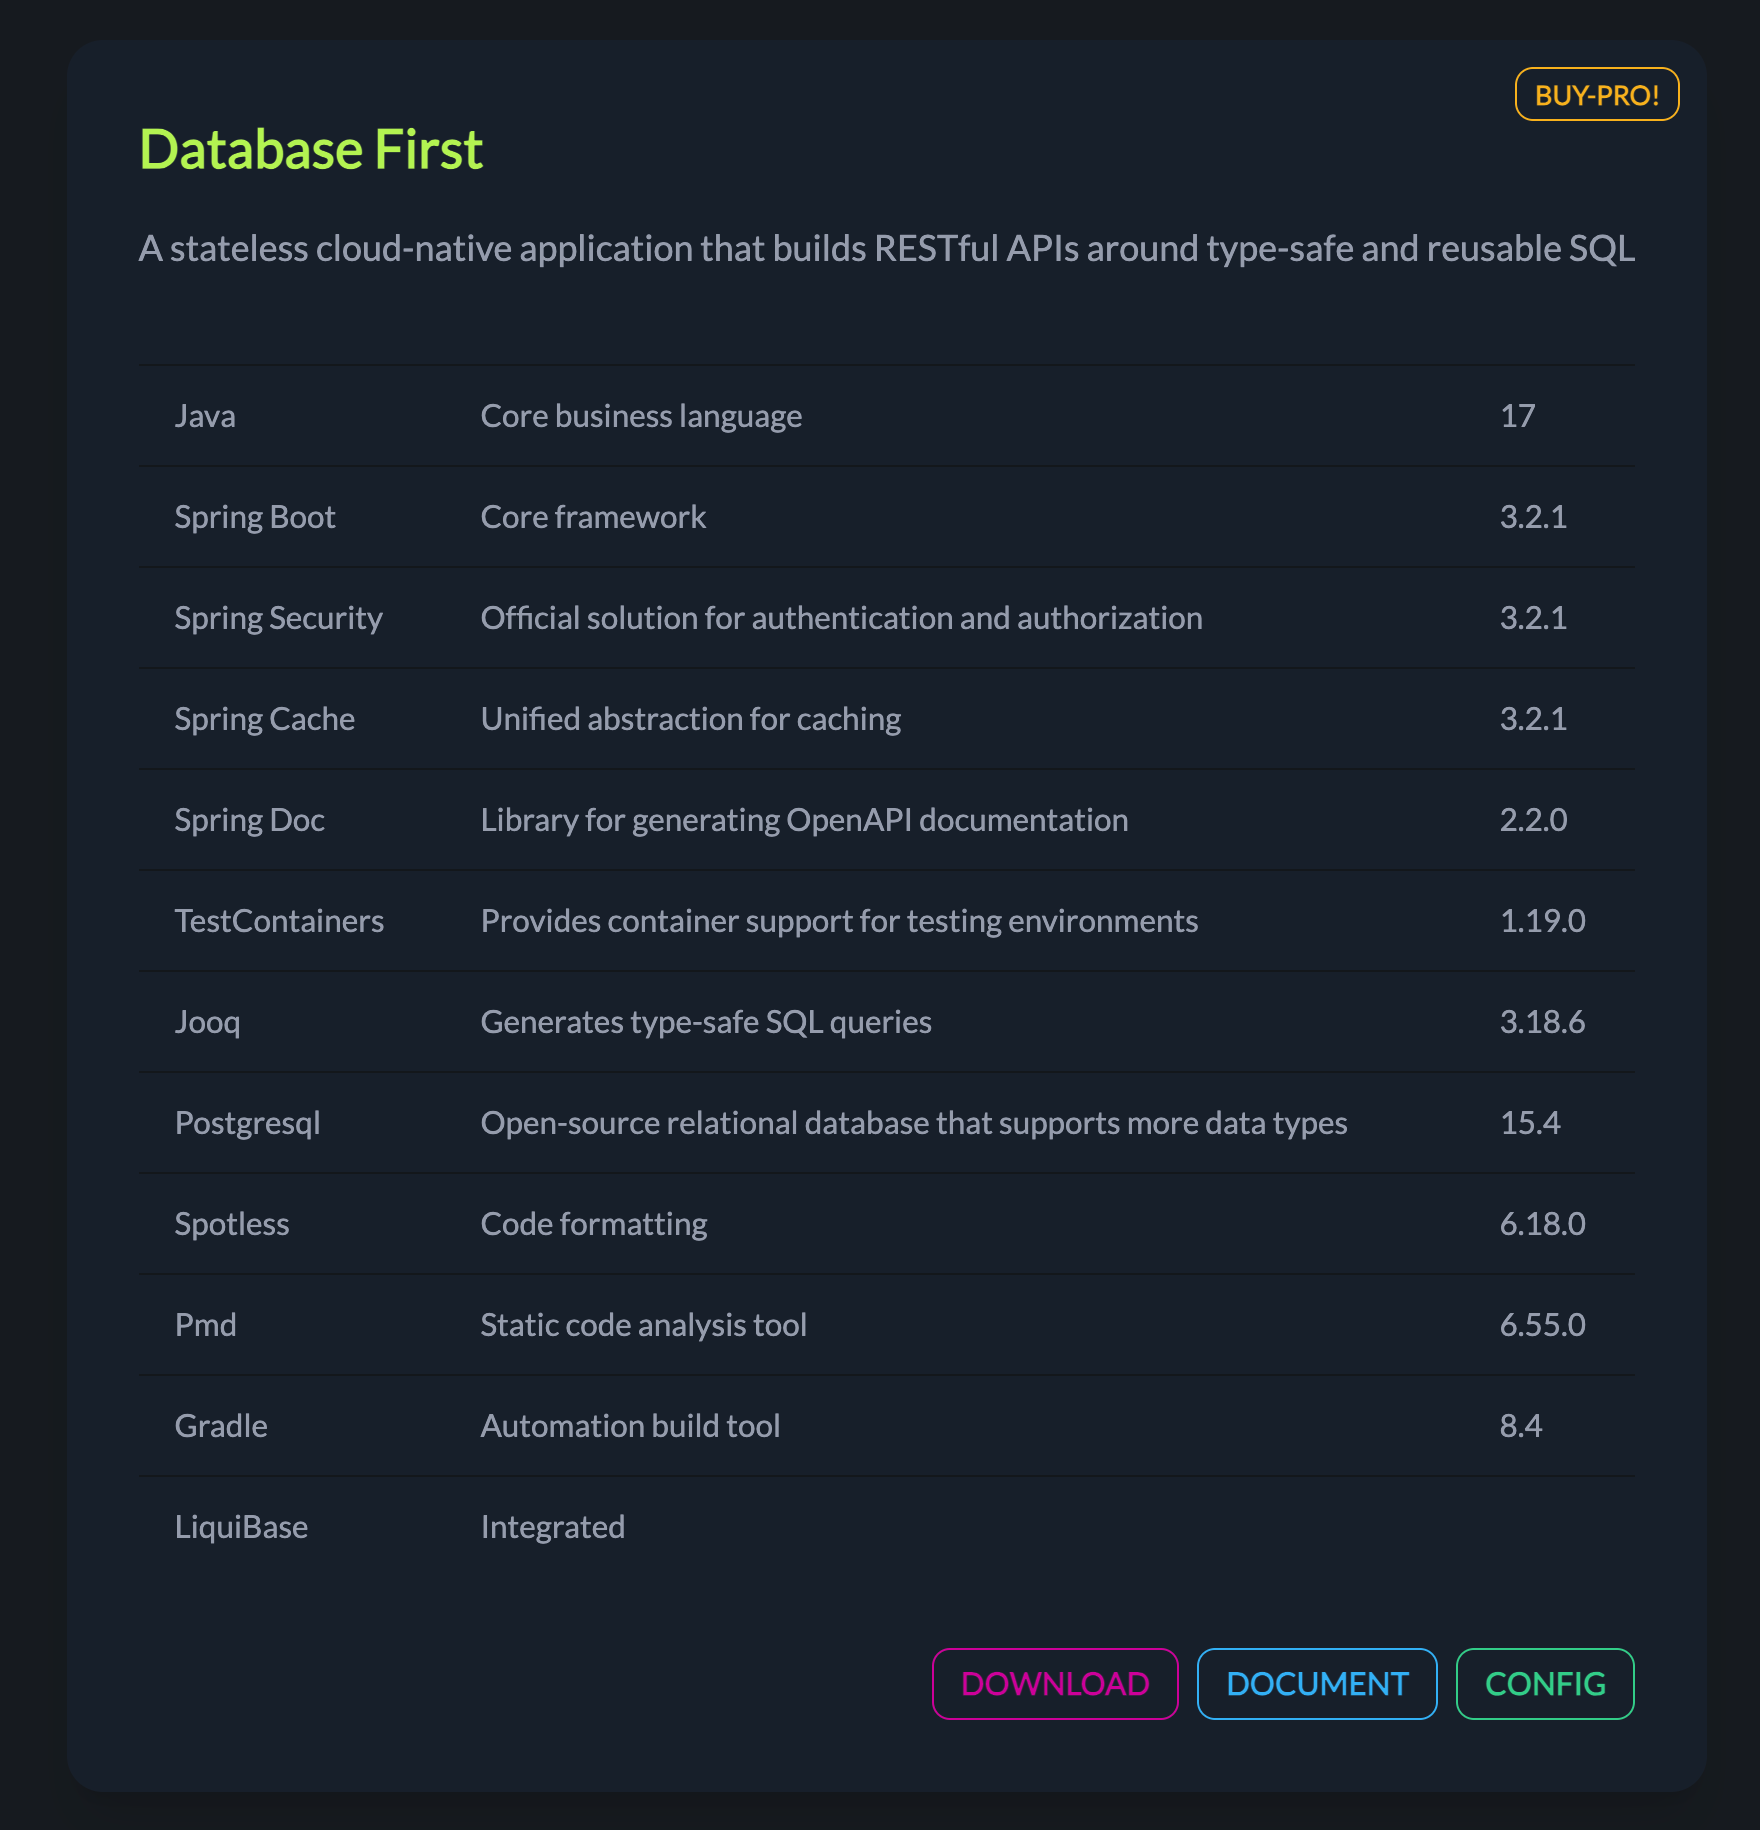Click the BUY-PRO! button

[1597, 94]
